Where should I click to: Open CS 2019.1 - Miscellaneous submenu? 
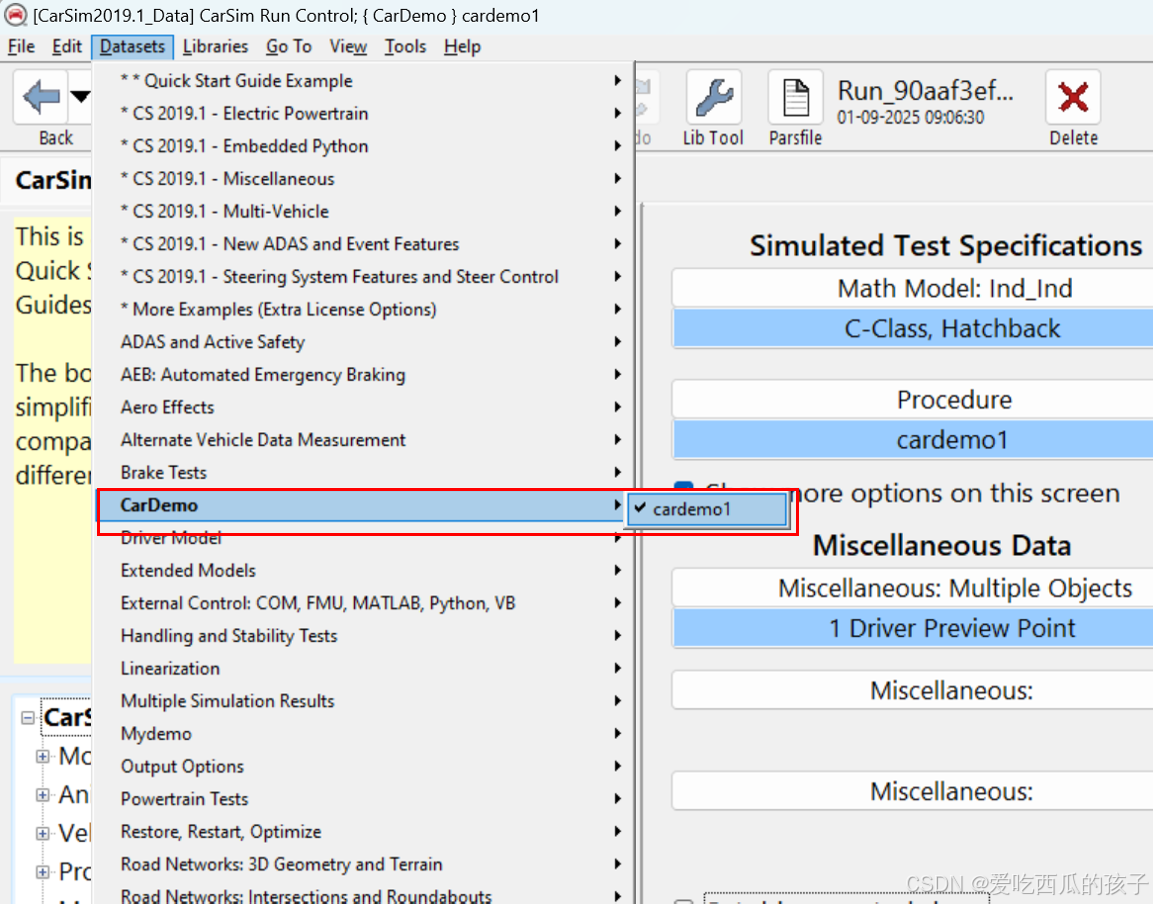click(x=362, y=179)
